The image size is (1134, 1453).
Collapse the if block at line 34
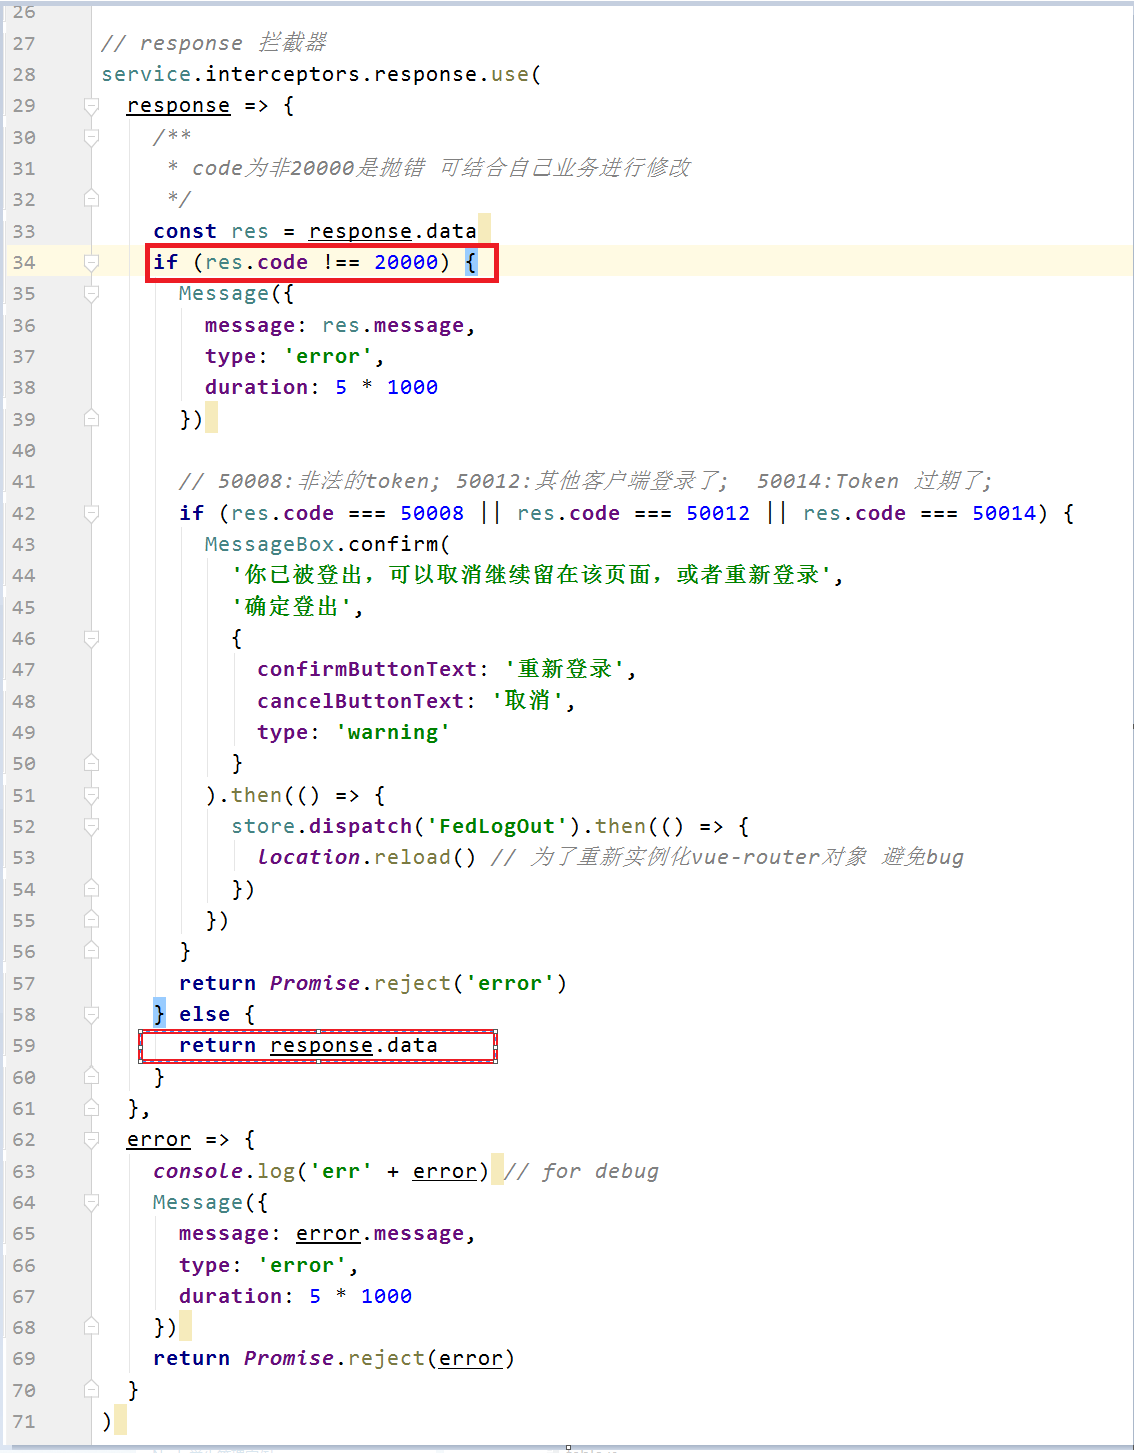(x=91, y=262)
